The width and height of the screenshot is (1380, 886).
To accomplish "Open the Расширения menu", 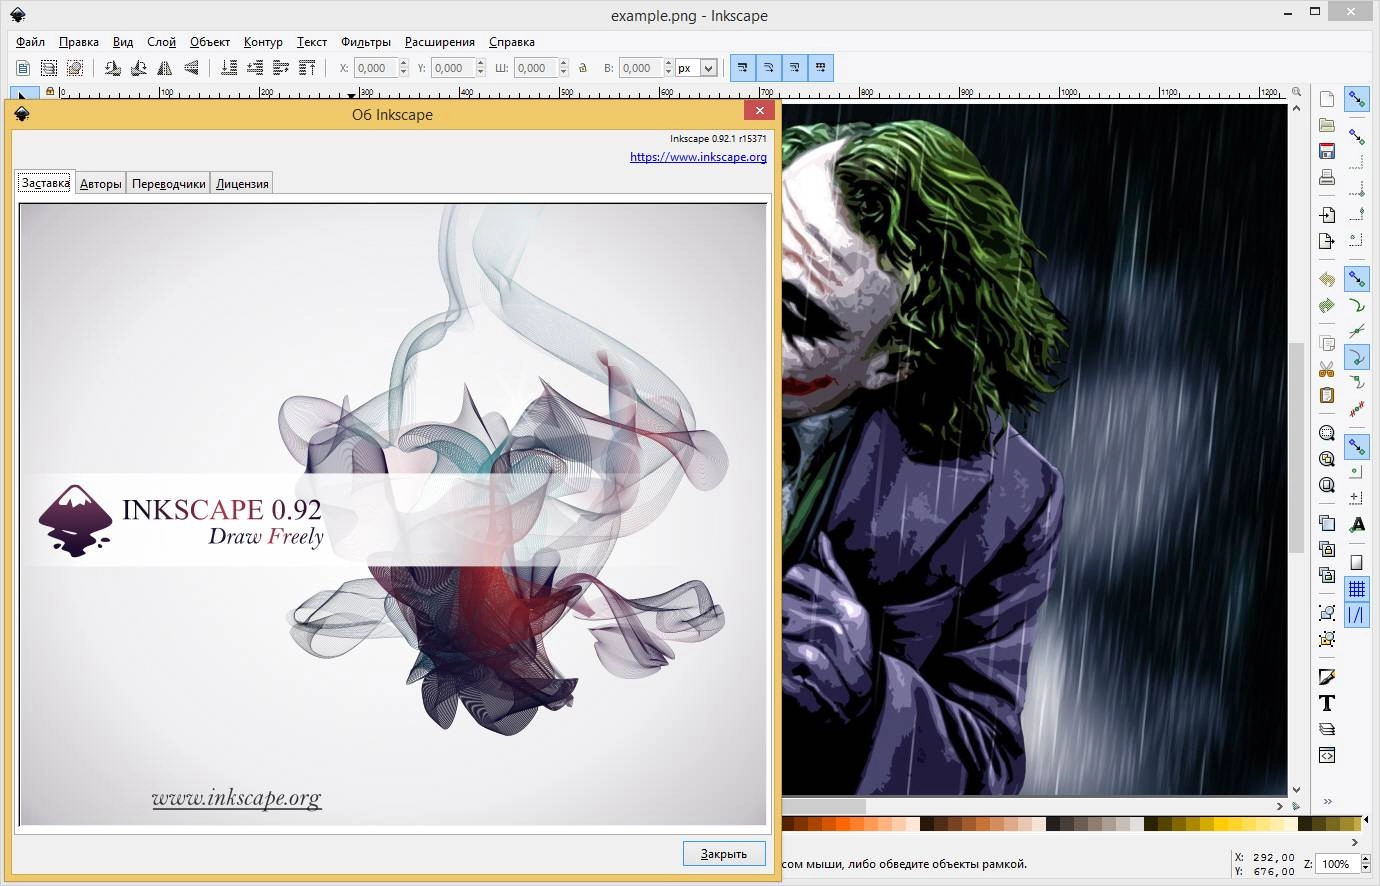I will pos(439,42).
